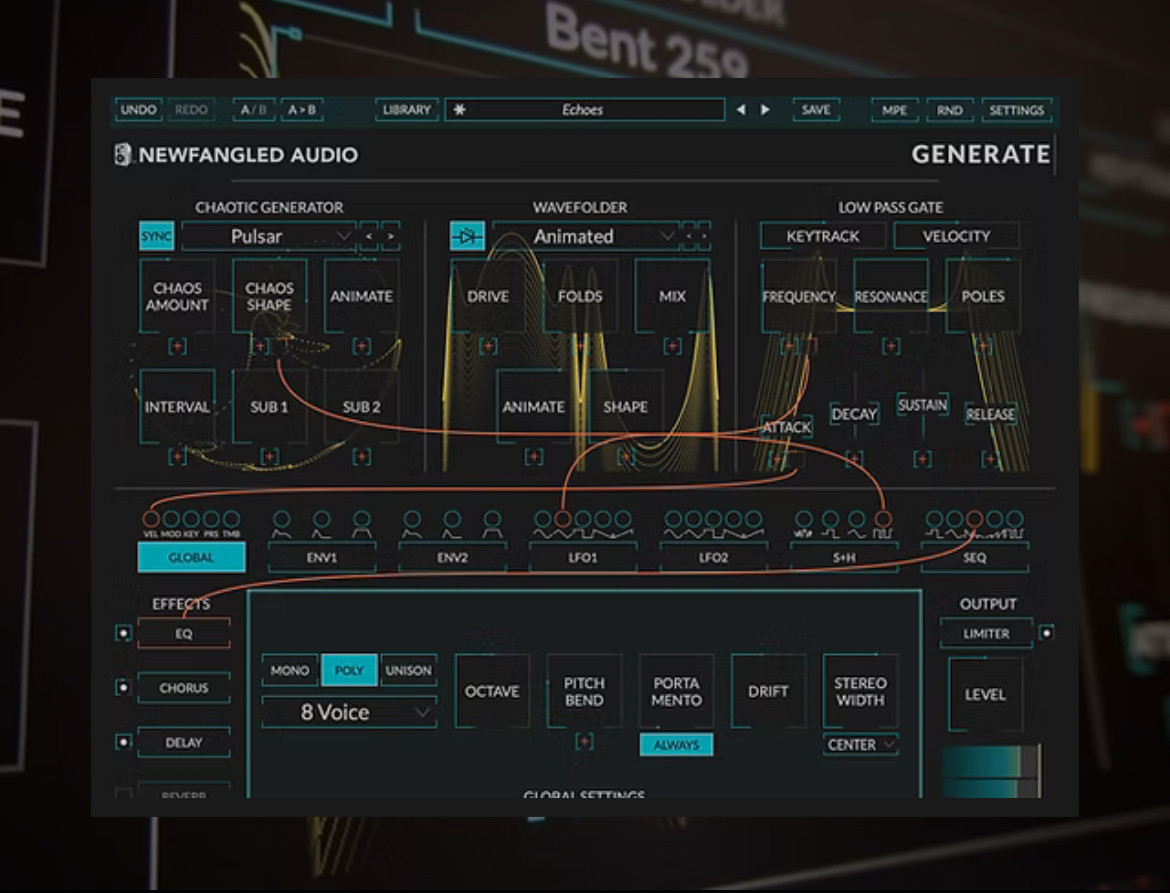Click the output LEVEL control

tap(985, 695)
